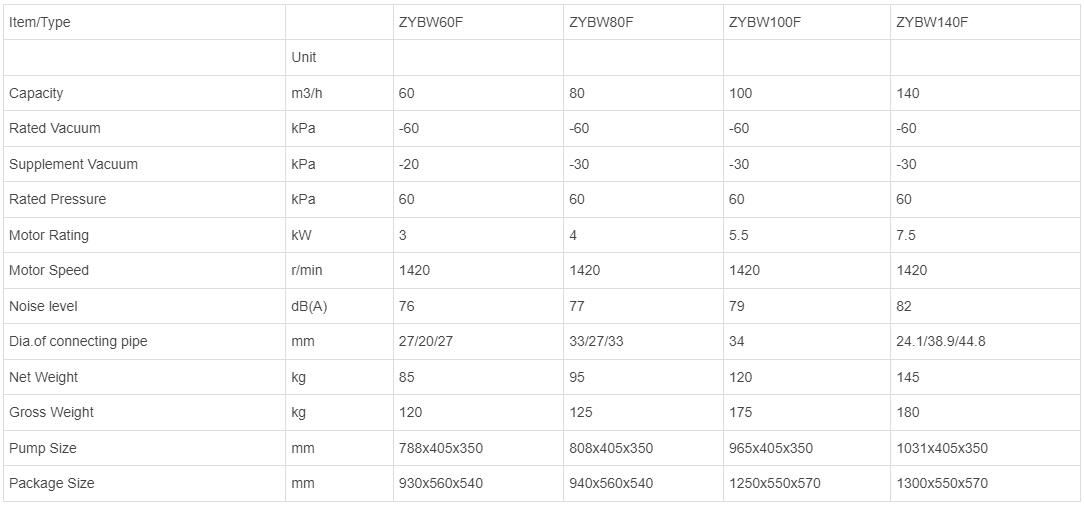Select the Supplement Vacuum row label
This screenshot has height=505, width=1084.
click(73, 164)
